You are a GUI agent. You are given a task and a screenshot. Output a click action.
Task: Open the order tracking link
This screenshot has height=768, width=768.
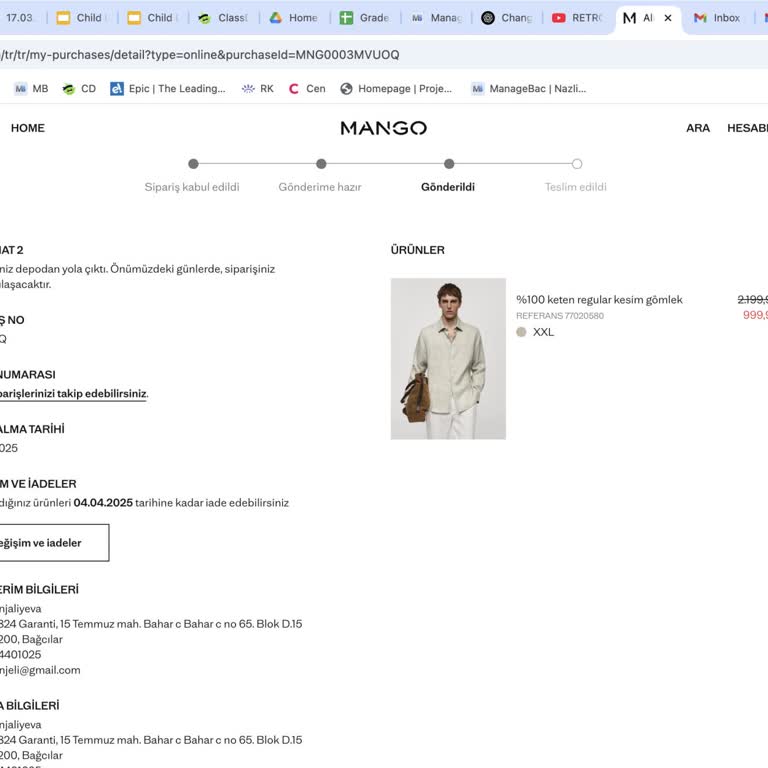click(x=73, y=394)
